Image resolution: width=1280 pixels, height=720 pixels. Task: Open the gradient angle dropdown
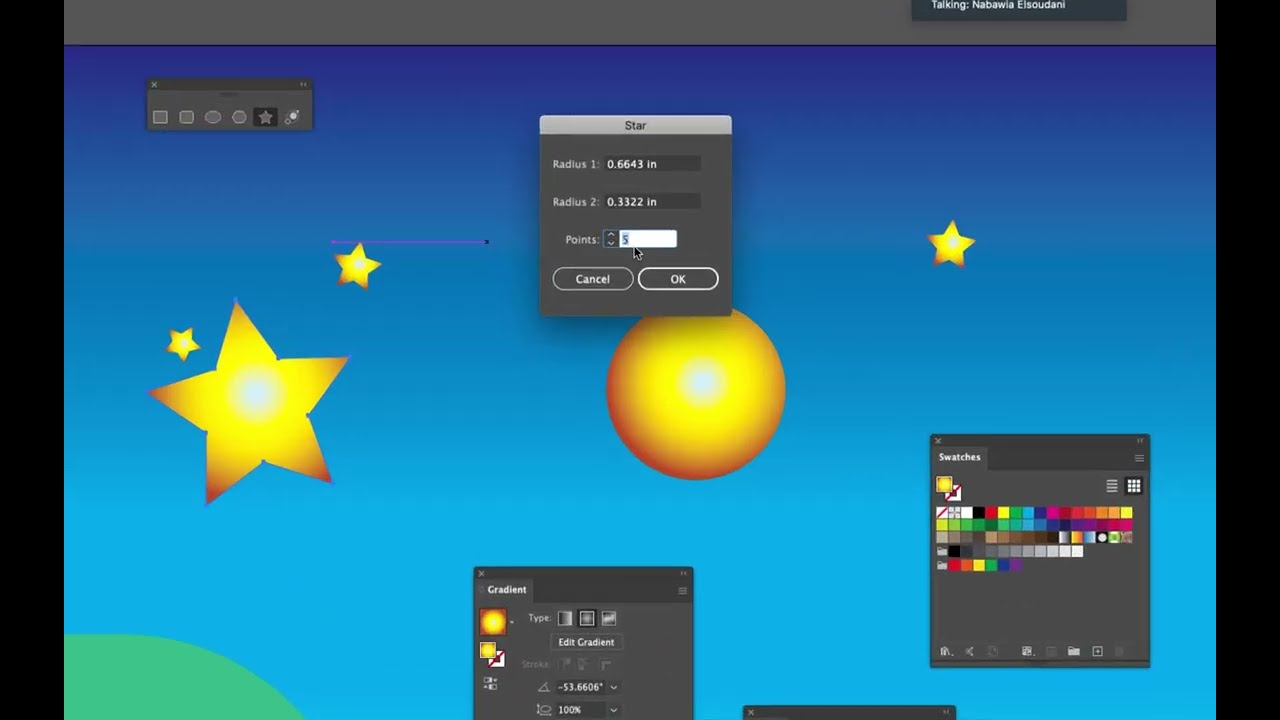[613, 687]
